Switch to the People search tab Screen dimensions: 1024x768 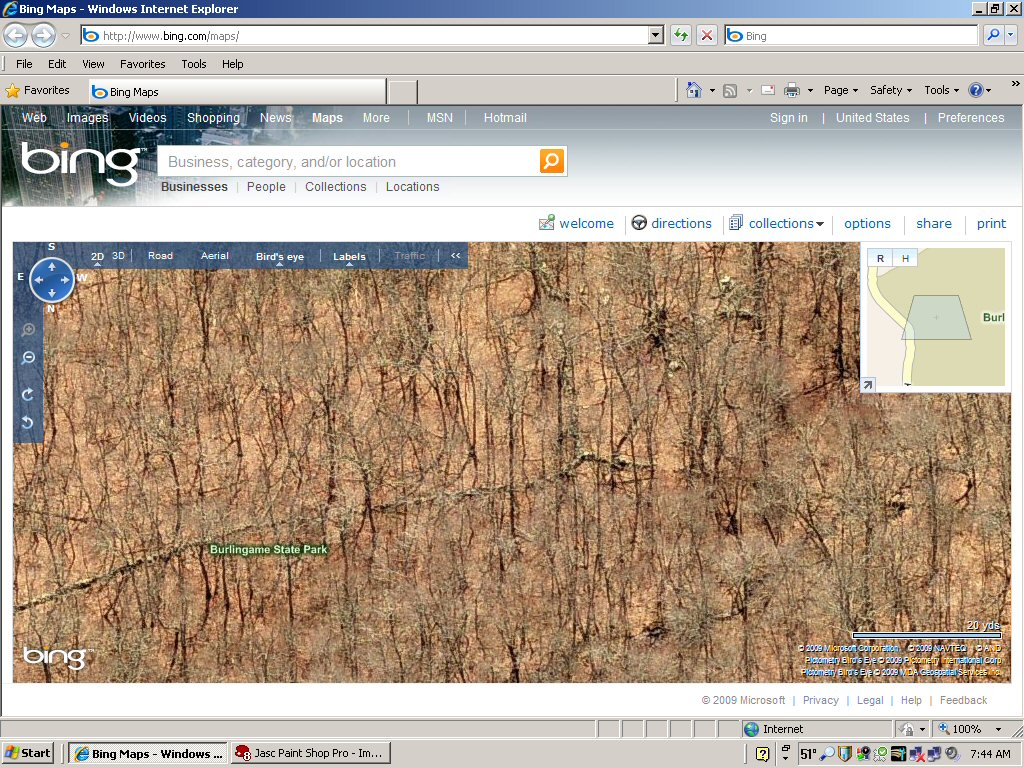[266, 187]
